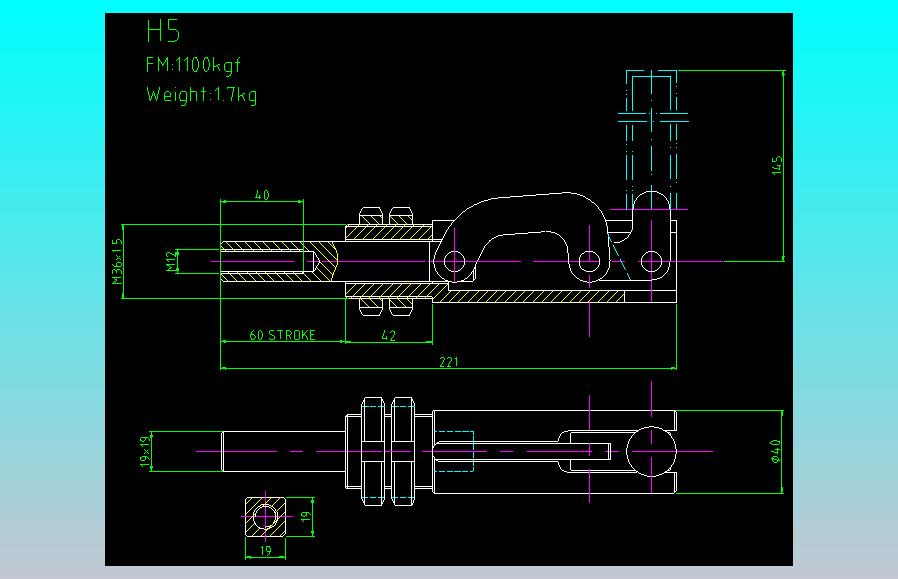Click the 60 STROKE dimension text
Image resolution: width=898 pixels, height=579 pixels.
[x=282, y=335]
